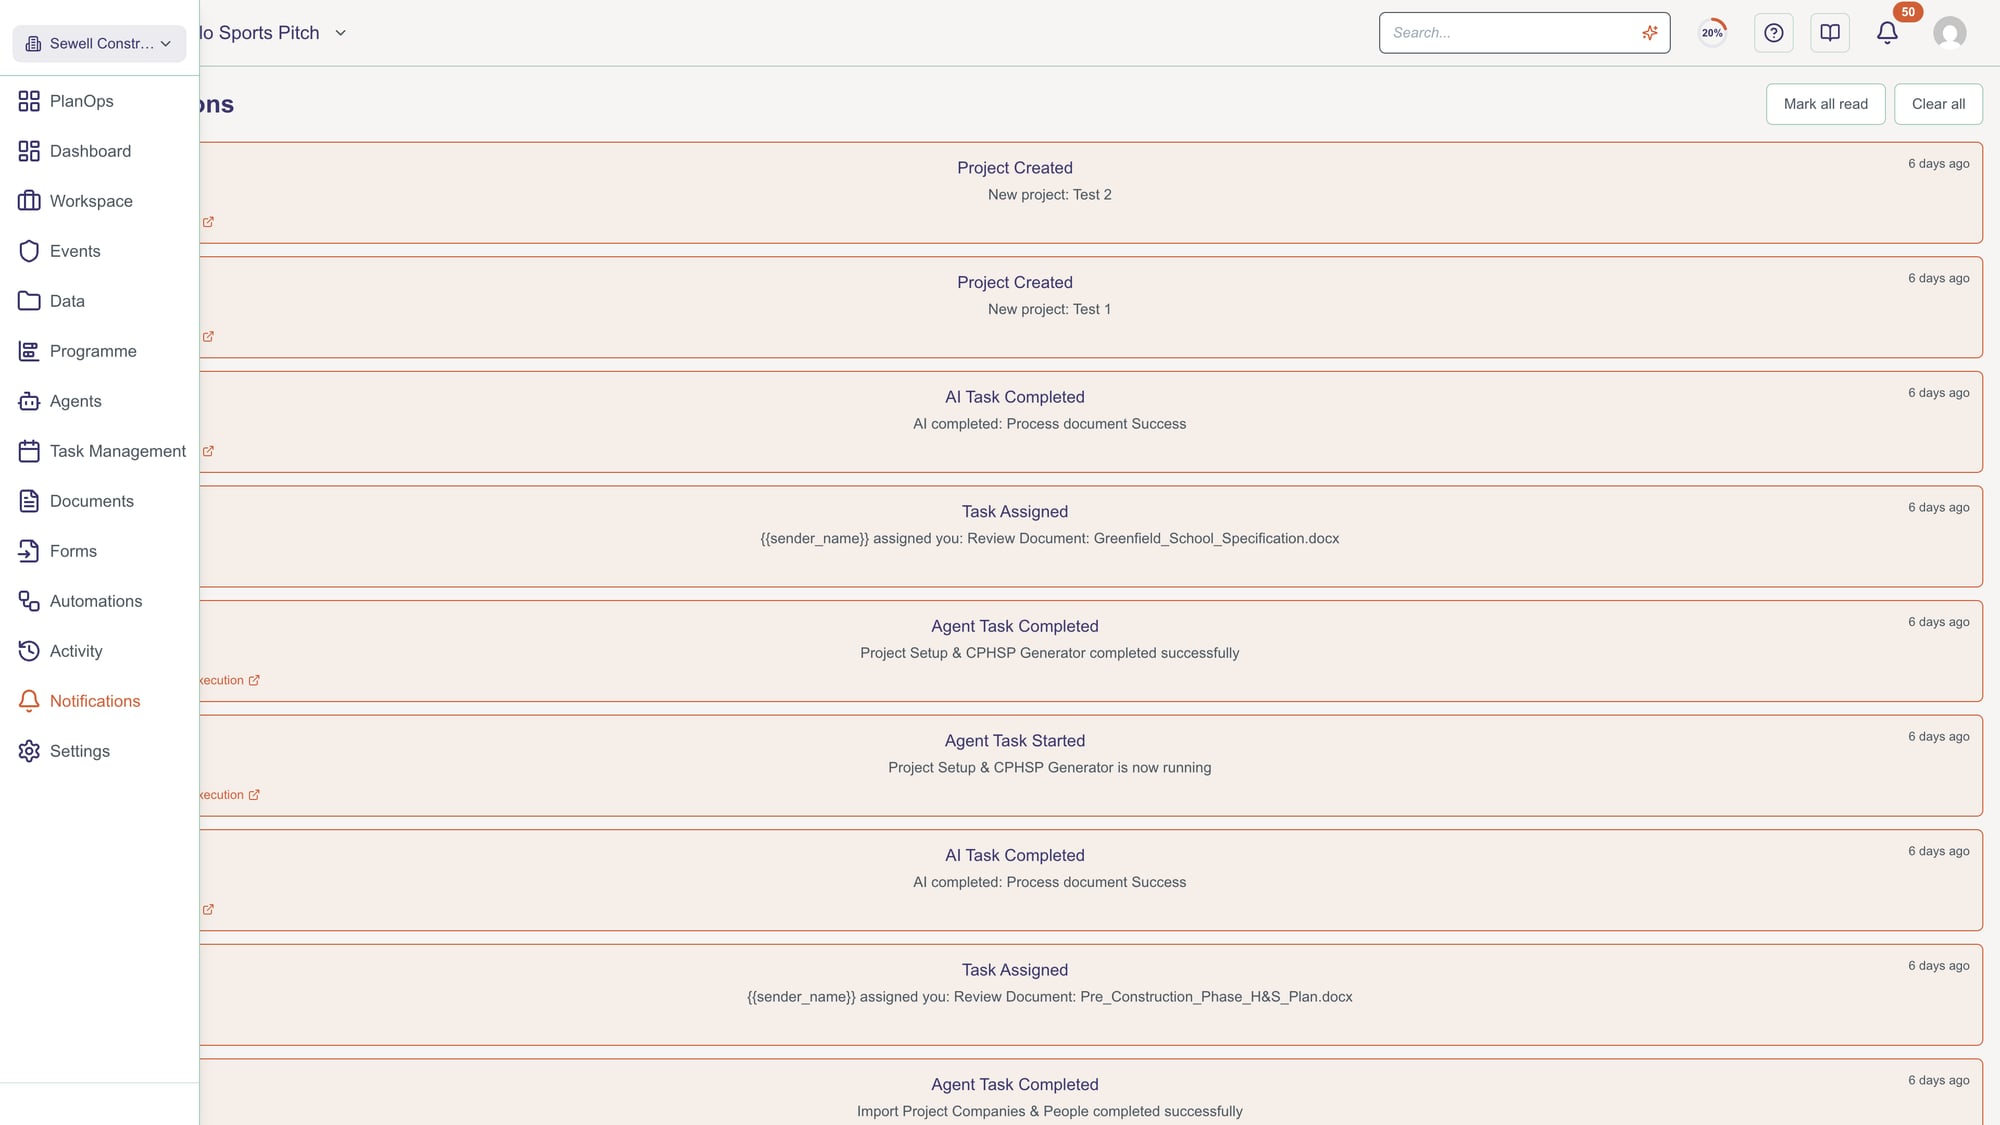Screen dimensions: 2000x1125
Task: Select the Forms icon in the sidebar
Action: (x=29, y=551)
